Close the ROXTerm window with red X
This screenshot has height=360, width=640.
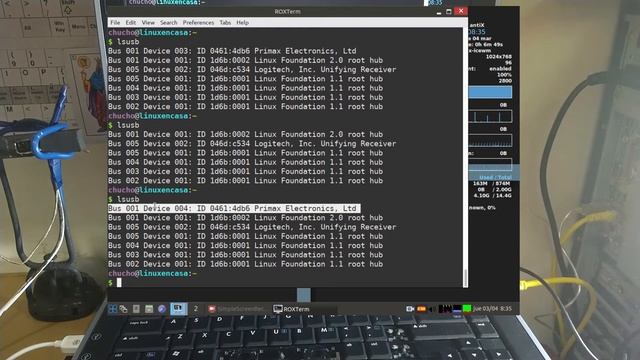(x=461, y=11)
